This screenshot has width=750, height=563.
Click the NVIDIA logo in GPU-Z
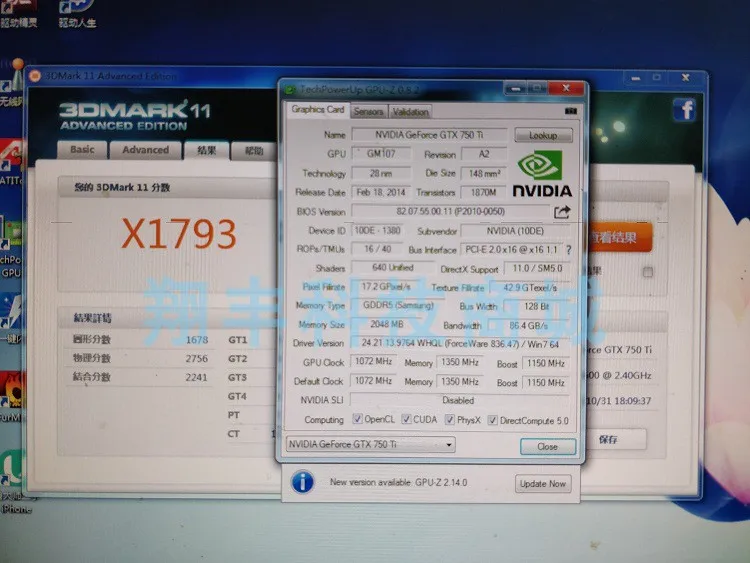tap(542, 174)
